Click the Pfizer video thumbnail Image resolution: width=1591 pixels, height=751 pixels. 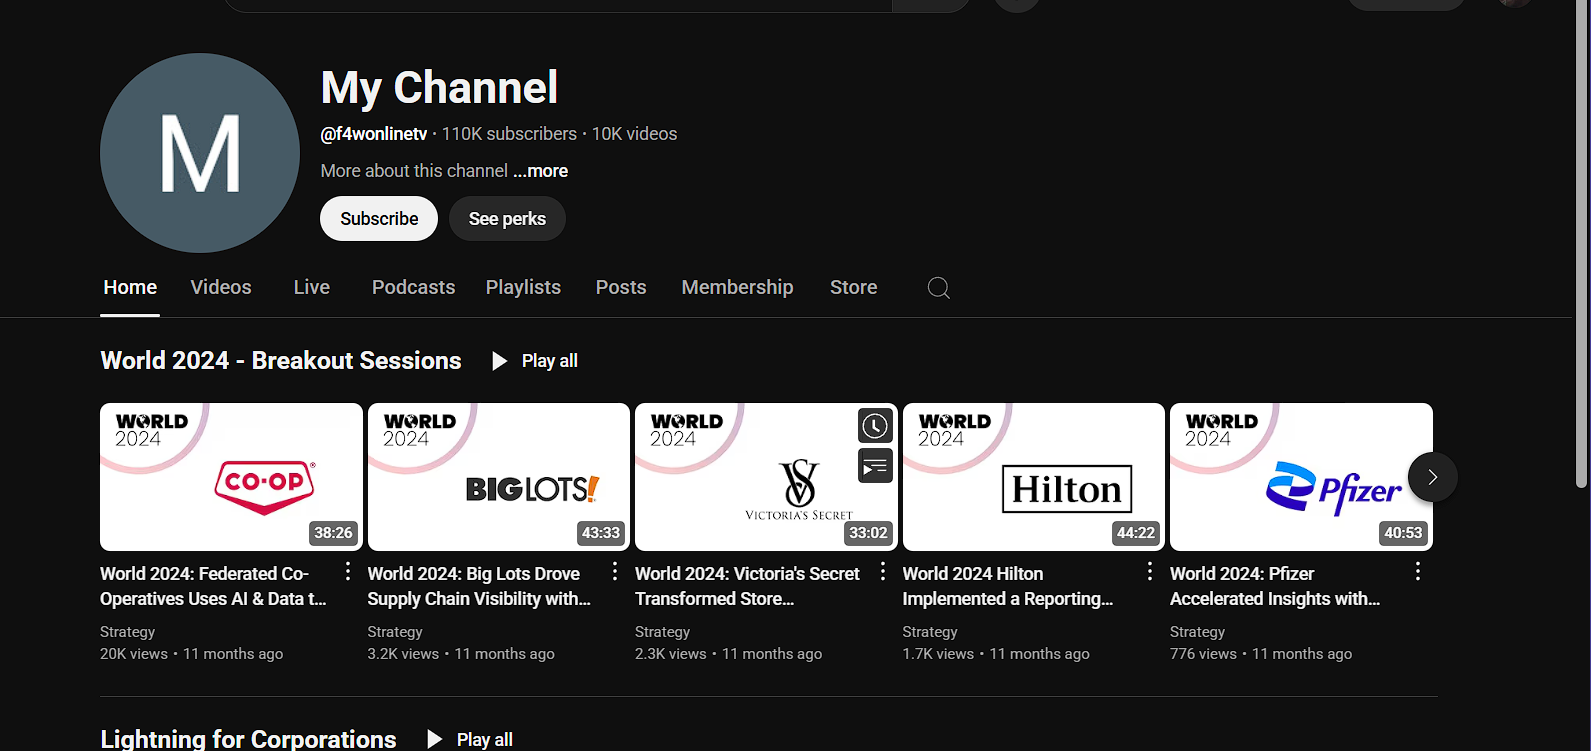[1301, 477]
